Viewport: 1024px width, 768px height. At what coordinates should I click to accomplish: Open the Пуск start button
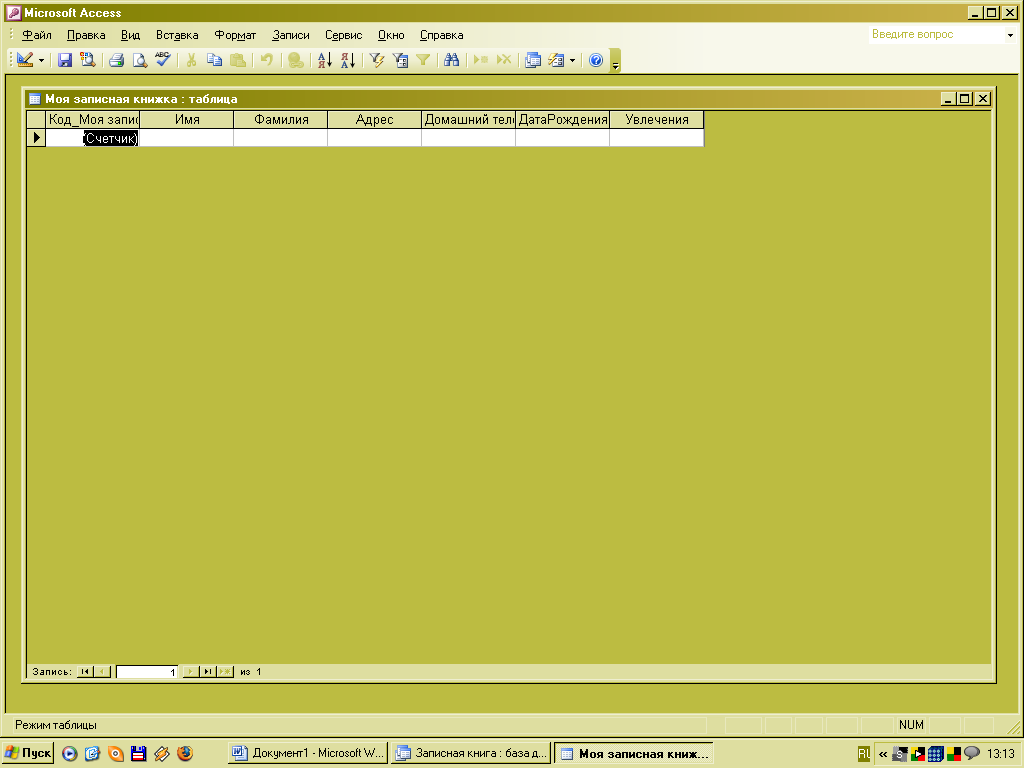click(27, 753)
